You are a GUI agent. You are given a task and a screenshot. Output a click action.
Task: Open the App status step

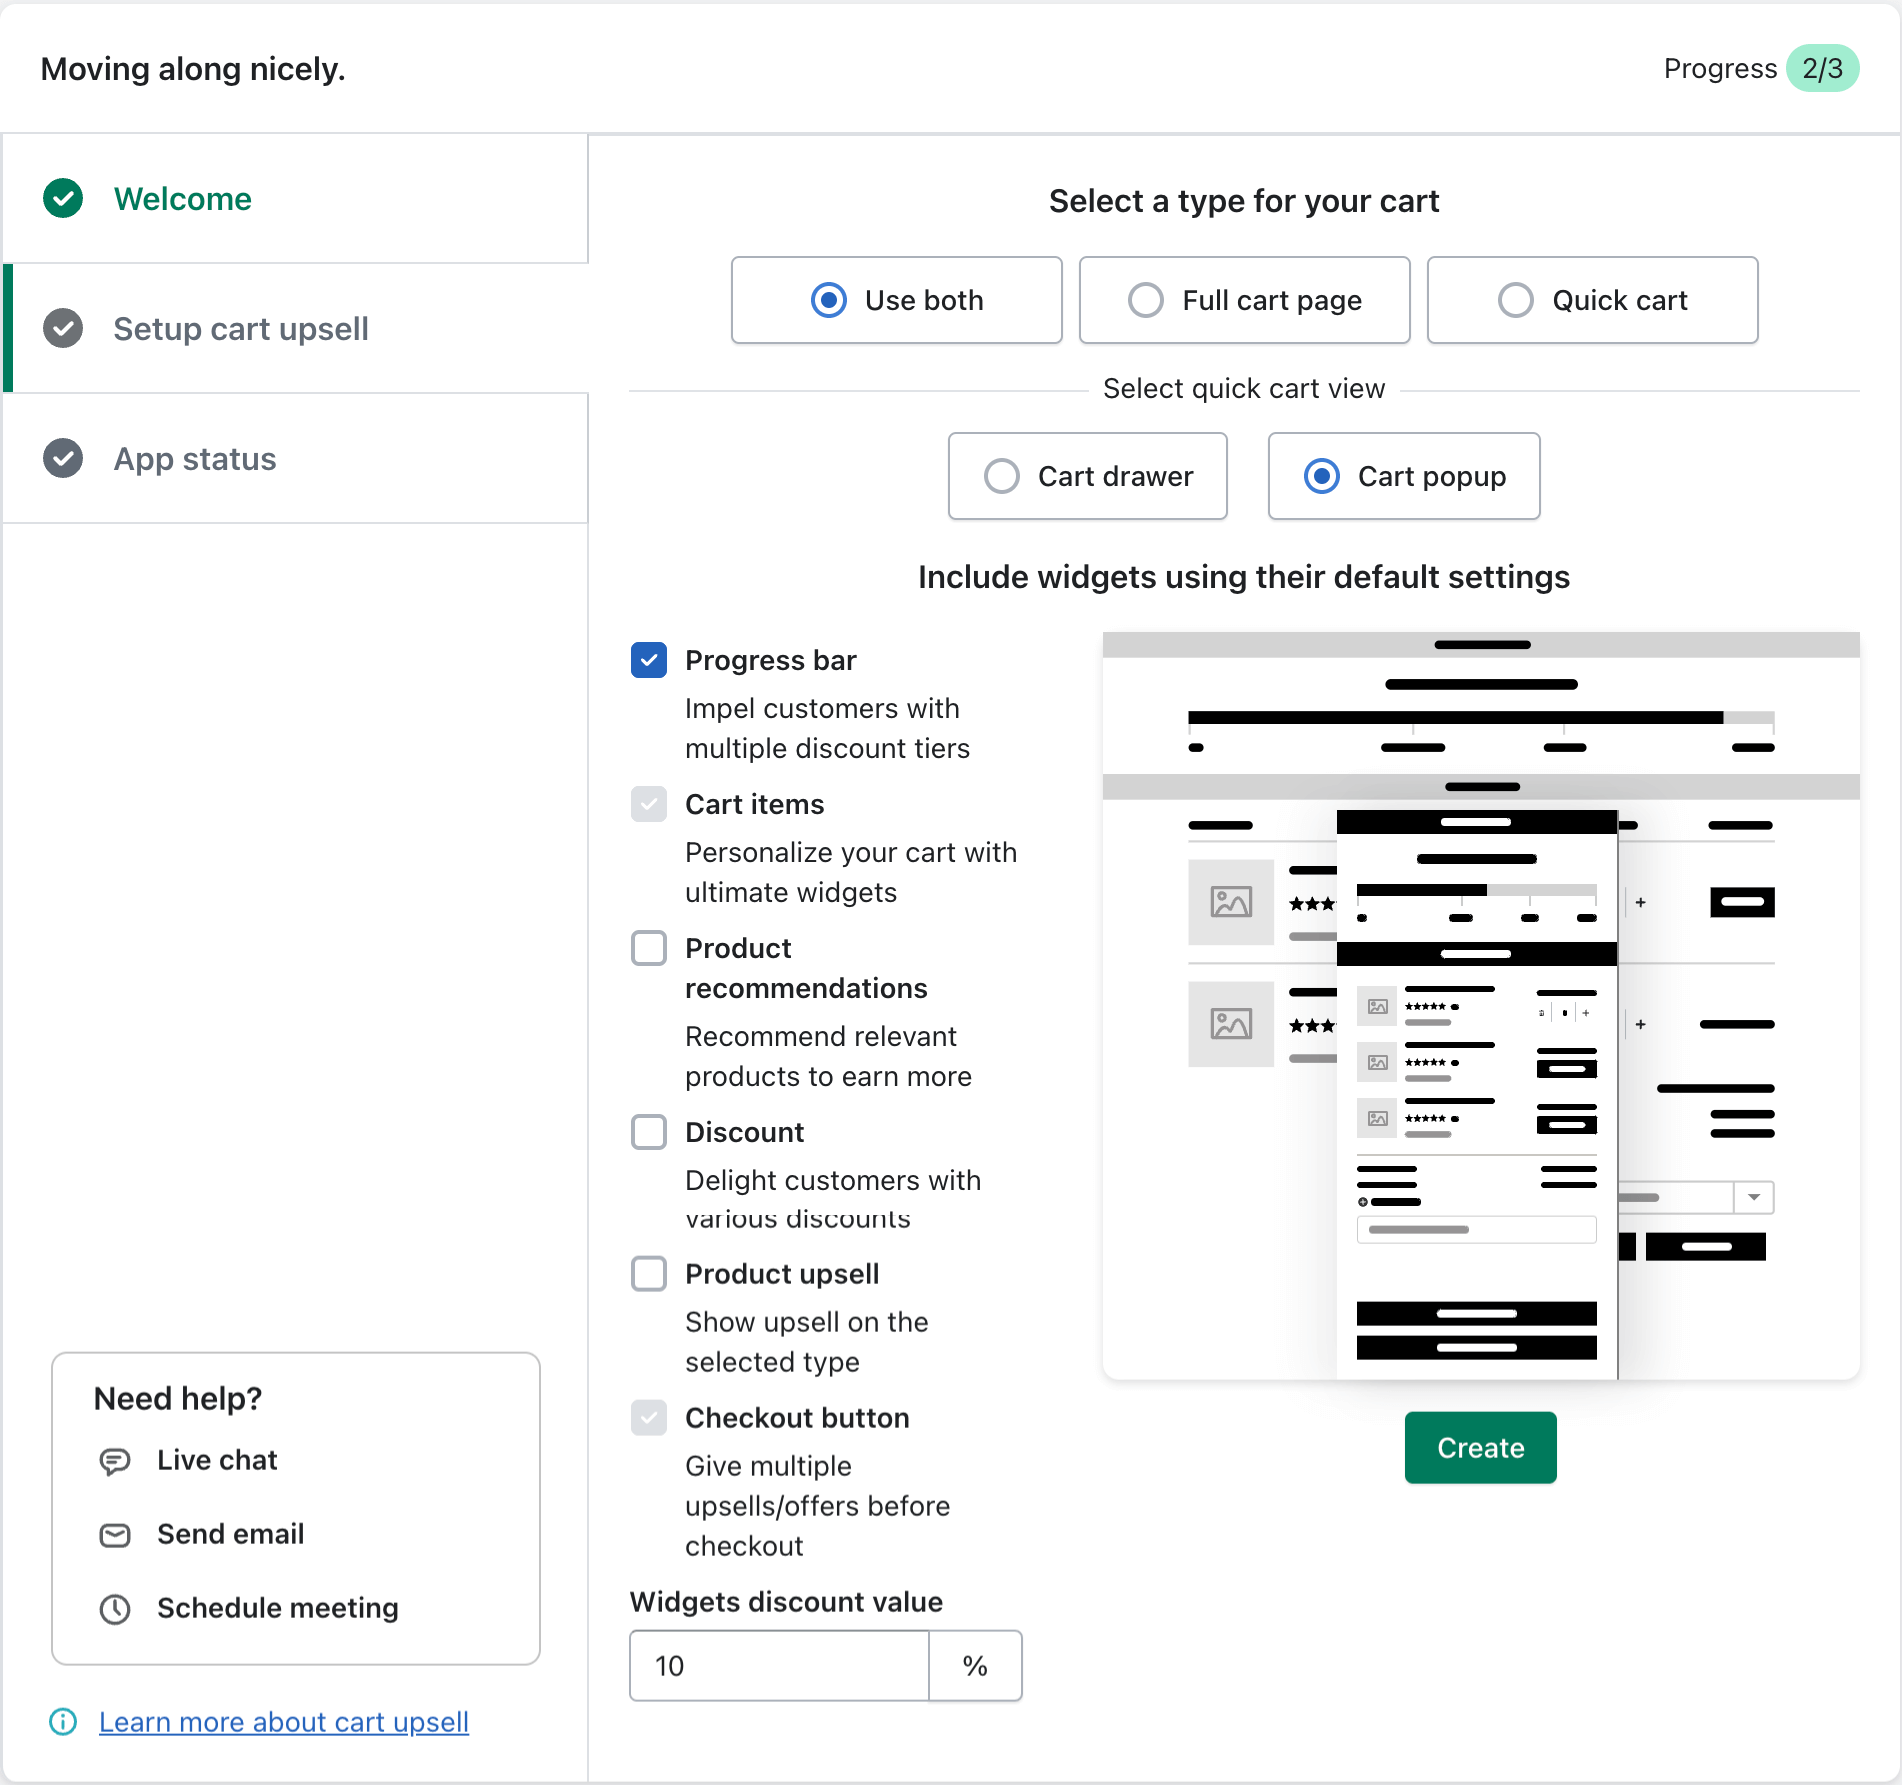coord(296,459)
